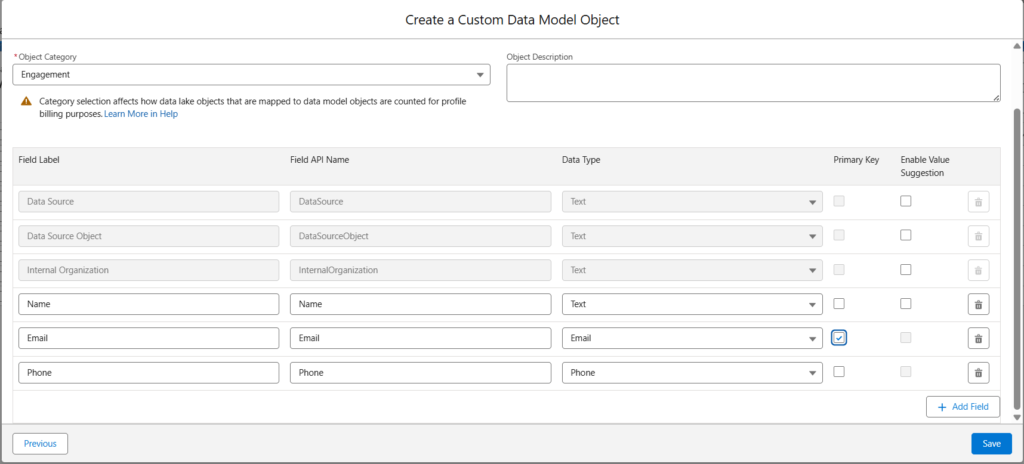Click the Primary Key column header
The width and height of the screenshot is (1024, 464).
[856, 160]
